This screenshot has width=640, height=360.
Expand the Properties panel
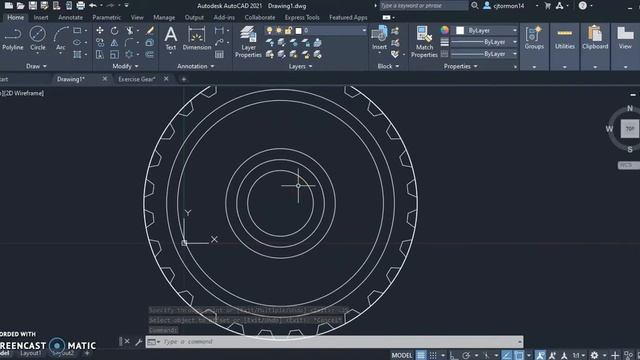(x=460, y=66)
